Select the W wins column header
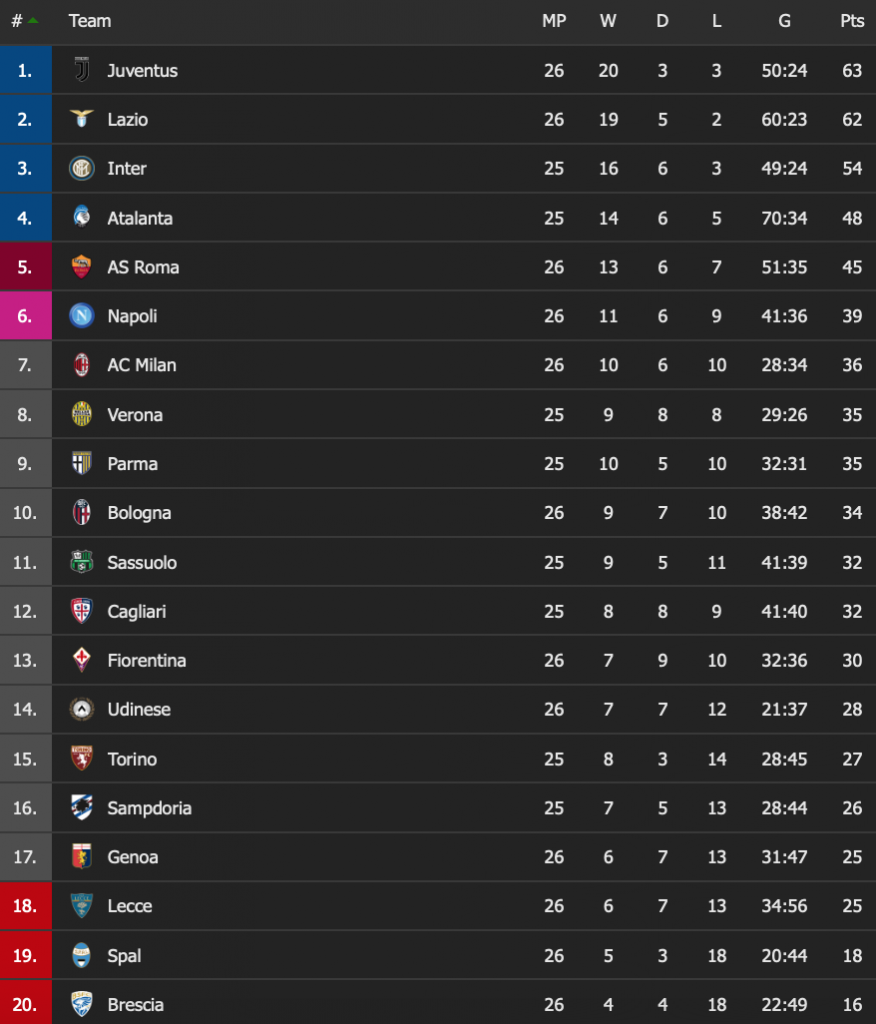876x1024 pixels. (x=608, y=21)
